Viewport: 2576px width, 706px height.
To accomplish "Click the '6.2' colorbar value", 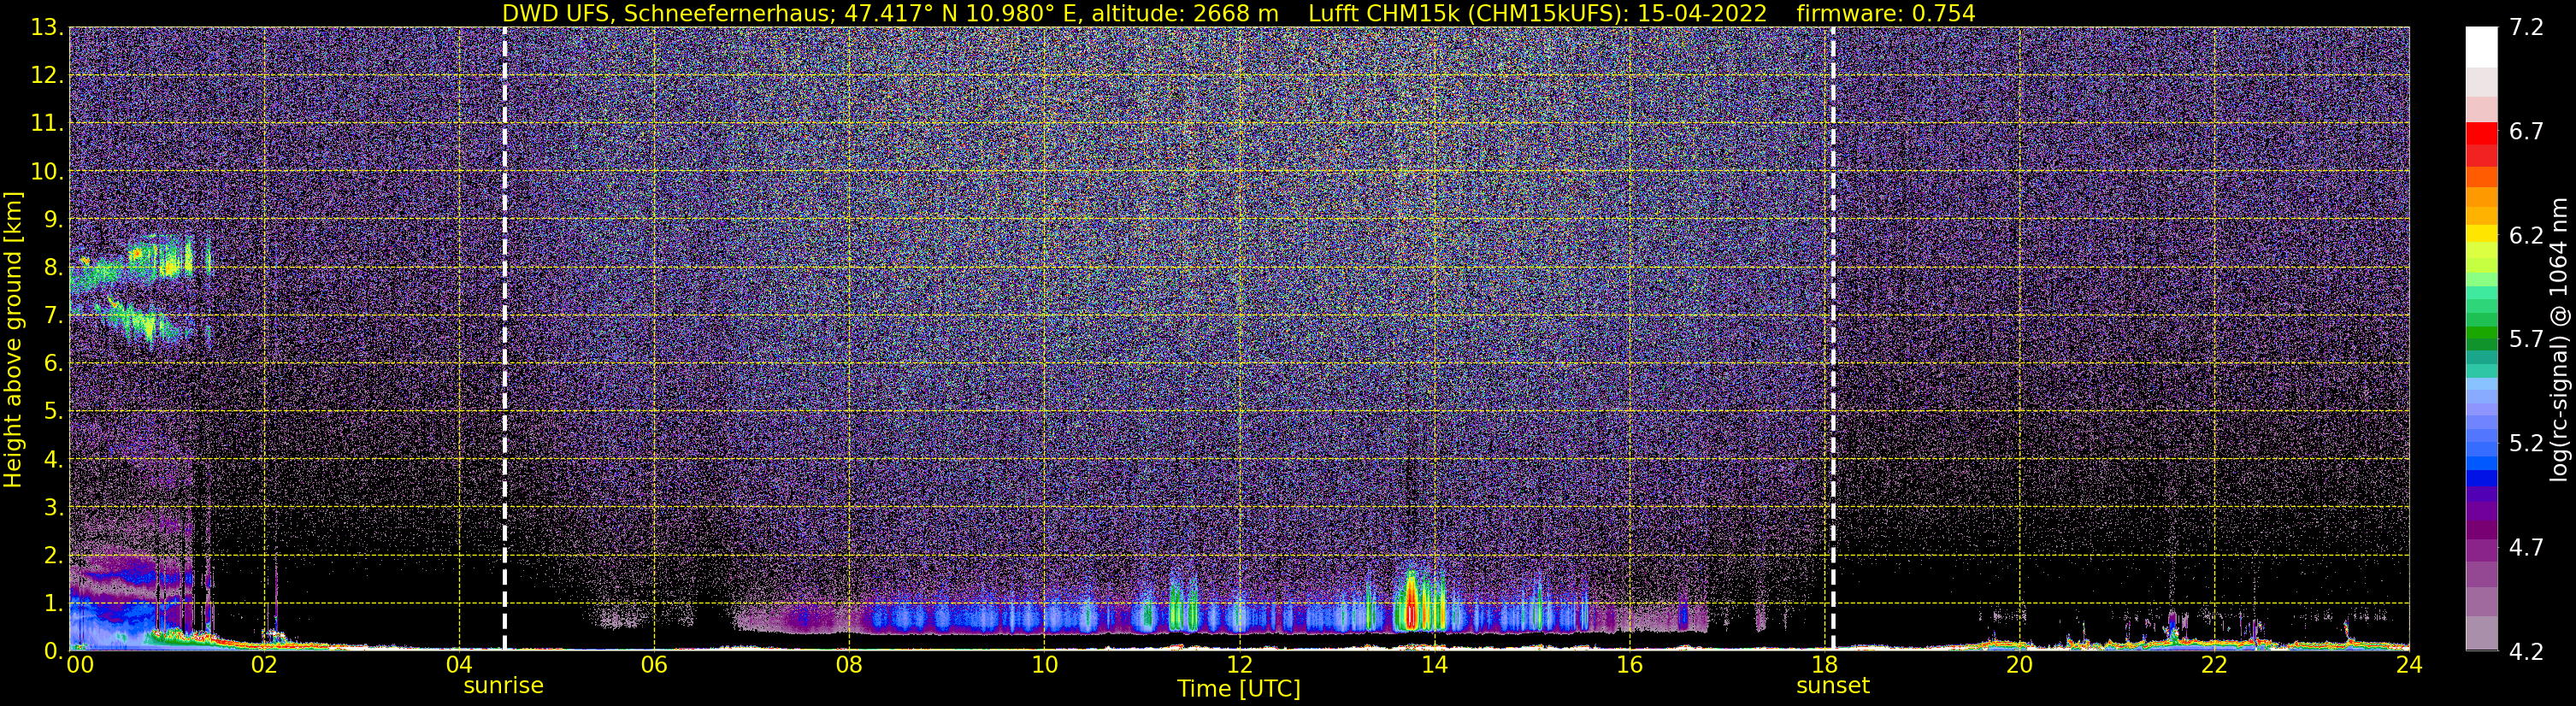I will coord(2526,236).
